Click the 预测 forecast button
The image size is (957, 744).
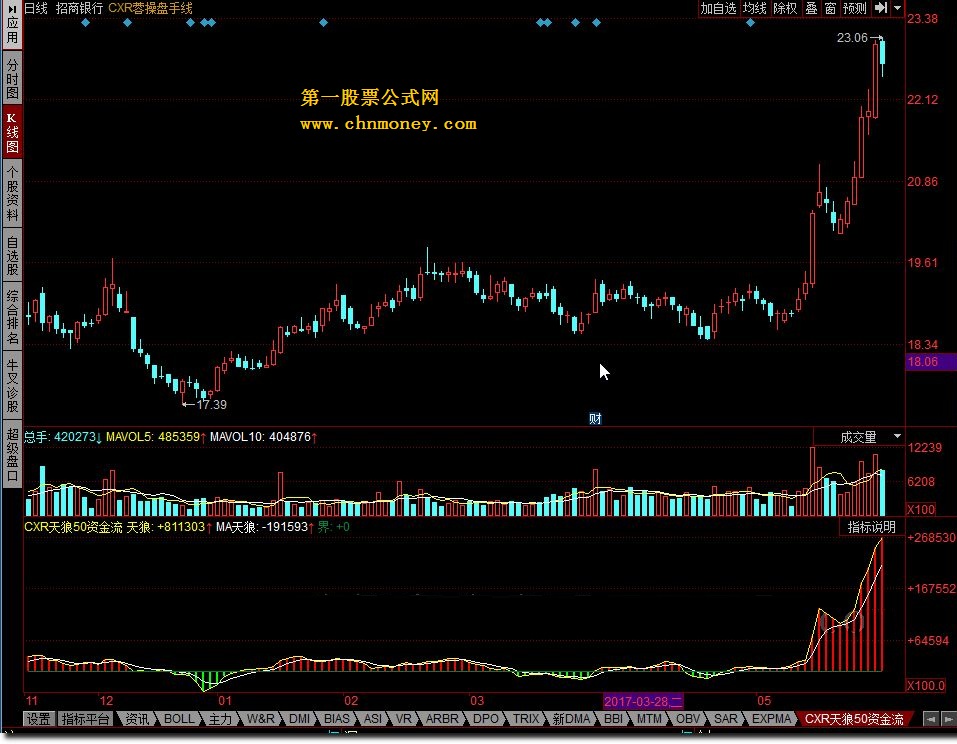pyautogui.click(x=854, y=8)
